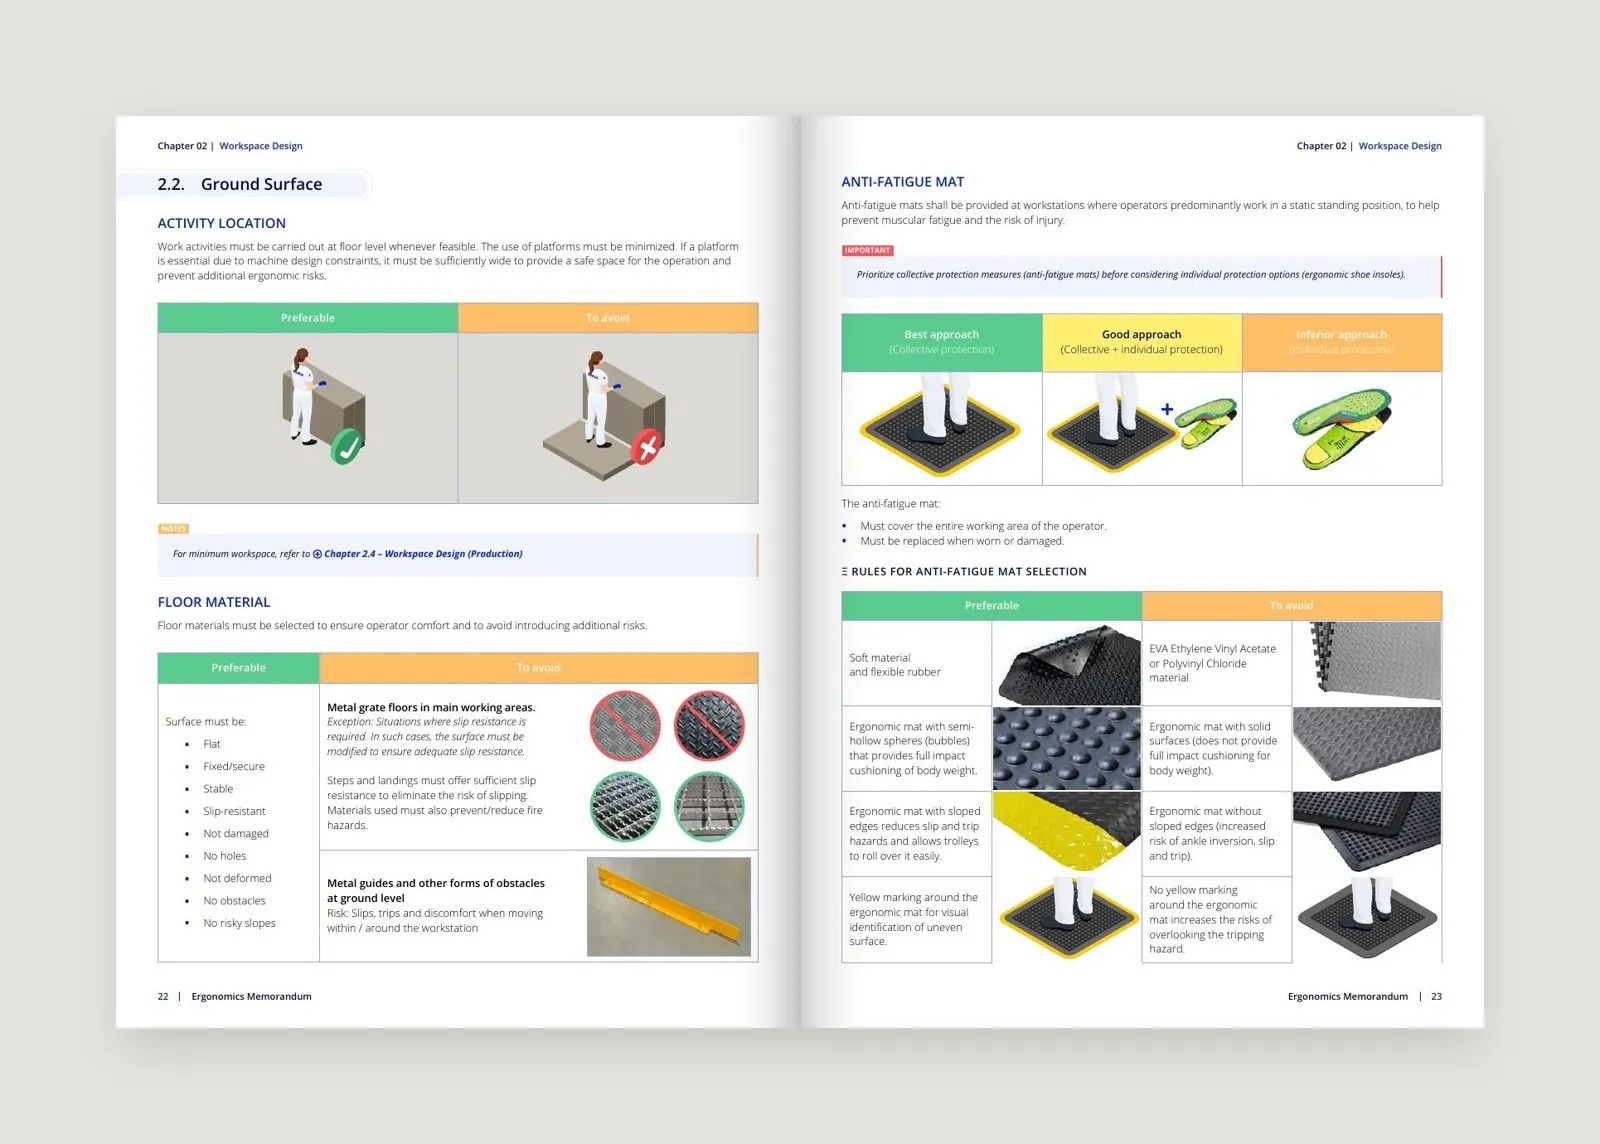This screenshot has width=1600, height=1144.
Task: Click the Slip-resistant bullet item
Action: pos(234,811)
